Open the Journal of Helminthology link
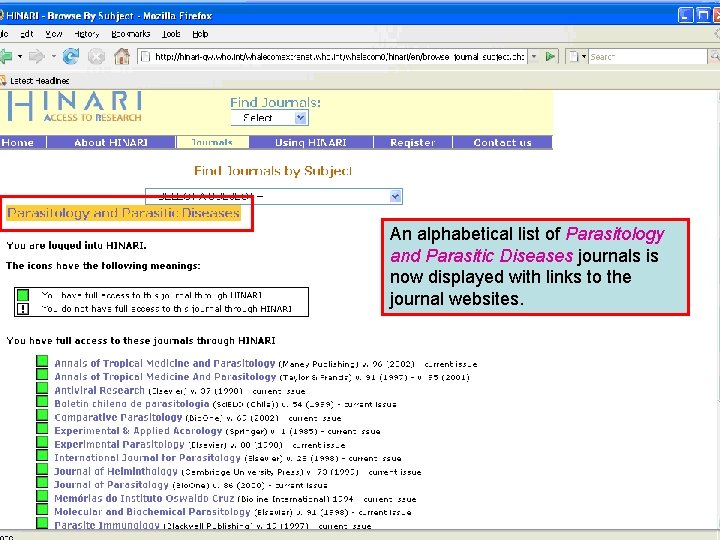Screen dimensions: 720x540 (116, 471)
